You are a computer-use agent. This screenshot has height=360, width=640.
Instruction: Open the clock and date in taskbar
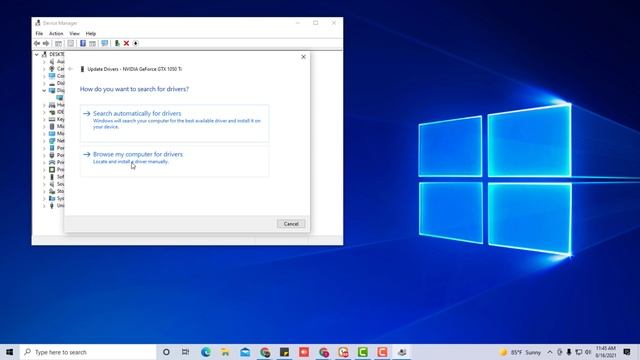pos(606,352)
